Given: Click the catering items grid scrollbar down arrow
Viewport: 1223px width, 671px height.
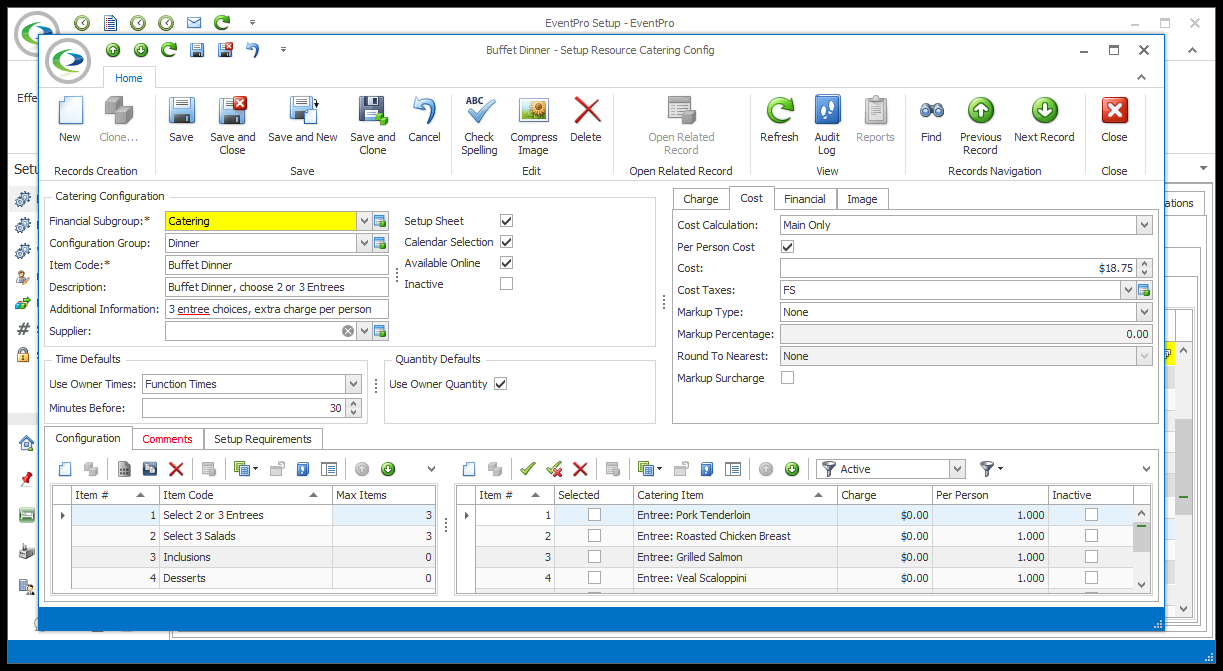Looking at the screenshot, I should click(1141, 584).
